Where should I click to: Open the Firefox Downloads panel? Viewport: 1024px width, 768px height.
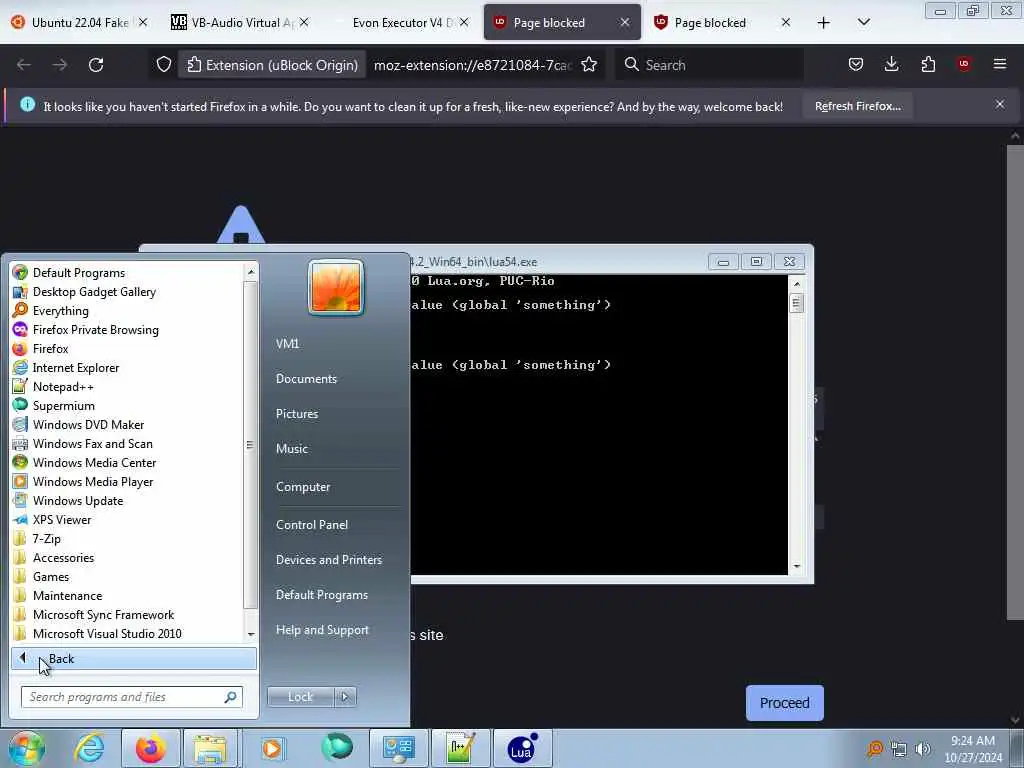click(891, 64)
